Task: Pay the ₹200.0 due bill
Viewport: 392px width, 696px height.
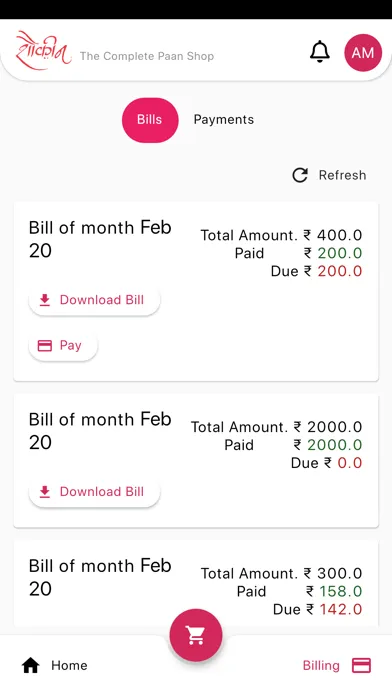Action: [x=63, y=346]
